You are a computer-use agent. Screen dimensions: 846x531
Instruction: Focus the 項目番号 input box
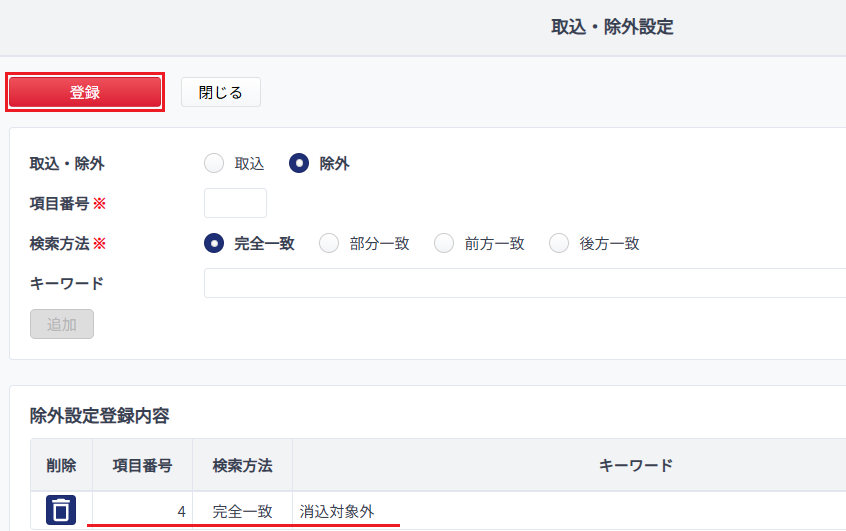(235, 203)
